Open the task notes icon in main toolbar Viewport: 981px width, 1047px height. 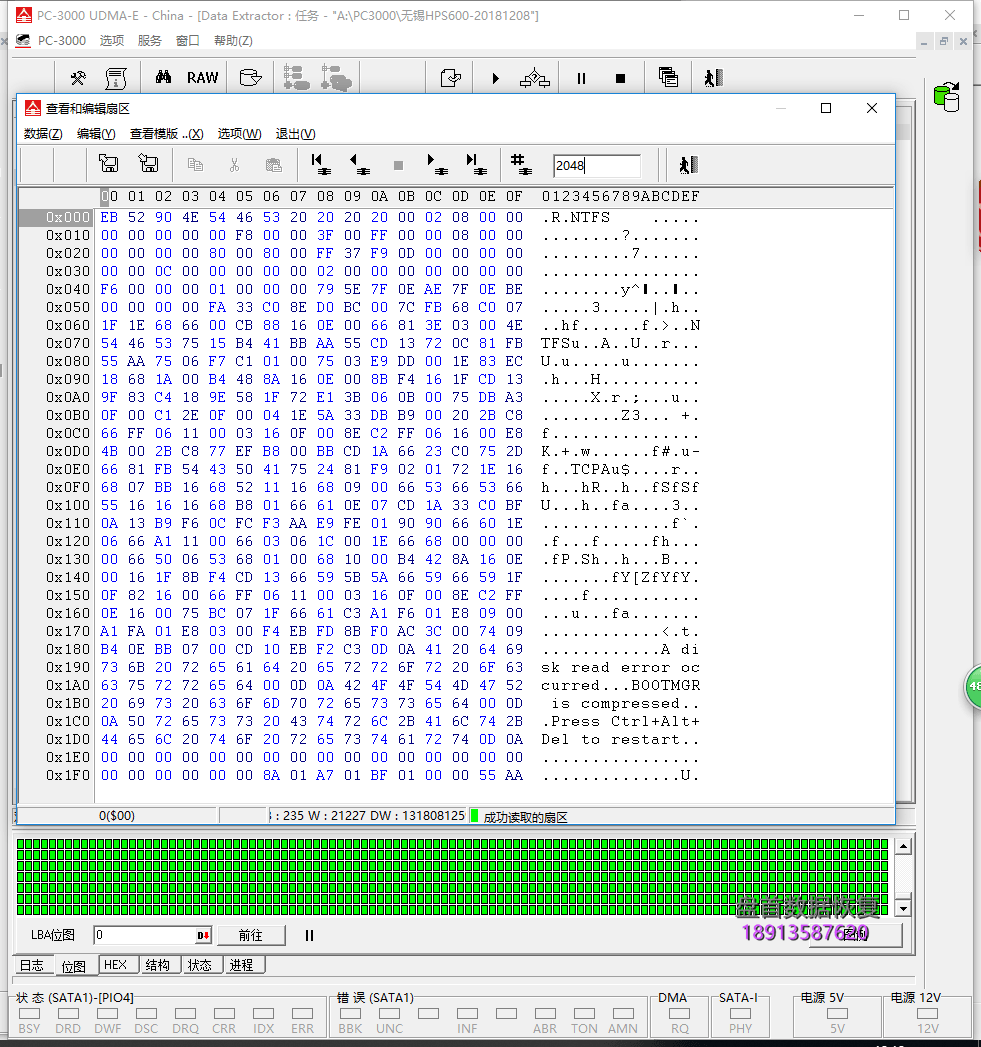(x=451, y=78)
